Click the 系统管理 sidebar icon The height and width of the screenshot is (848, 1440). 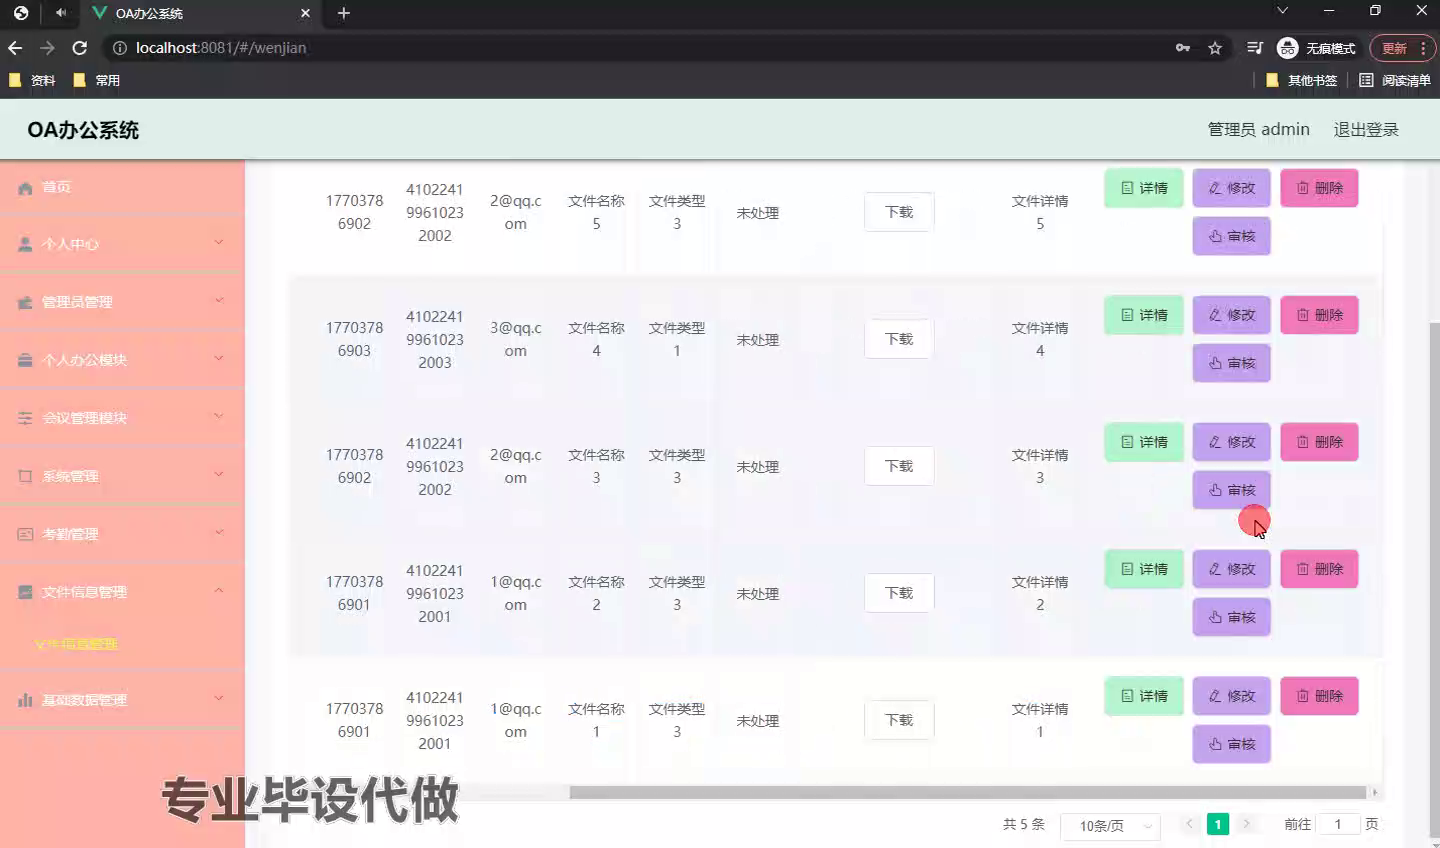25,476
